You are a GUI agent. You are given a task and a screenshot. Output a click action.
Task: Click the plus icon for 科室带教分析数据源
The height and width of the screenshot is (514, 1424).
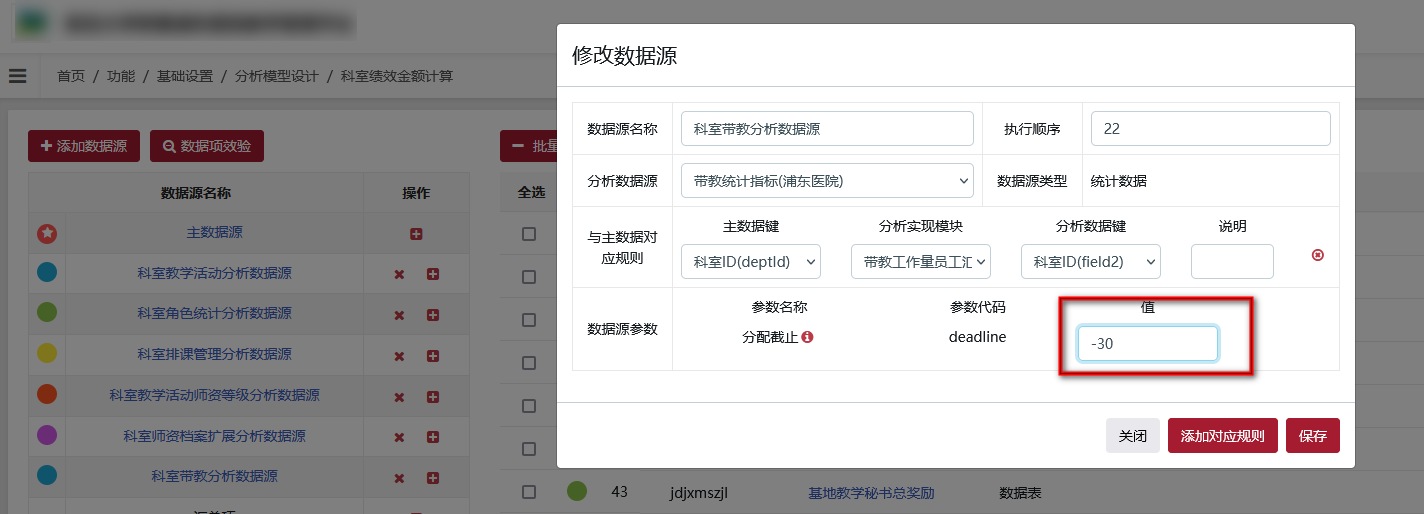433,477
